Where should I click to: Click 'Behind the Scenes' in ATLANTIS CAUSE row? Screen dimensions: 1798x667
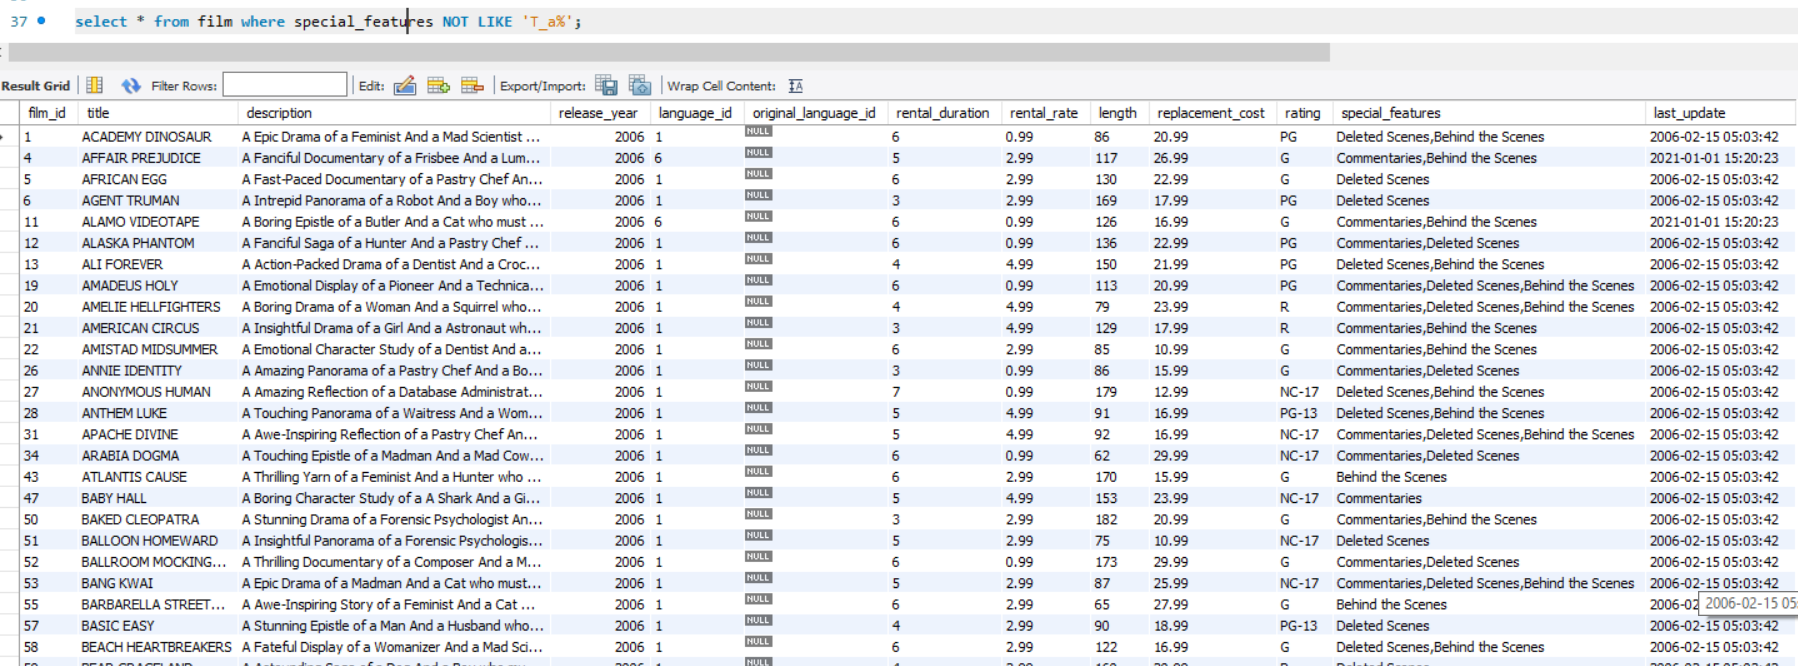click(x=1391, y=477)
